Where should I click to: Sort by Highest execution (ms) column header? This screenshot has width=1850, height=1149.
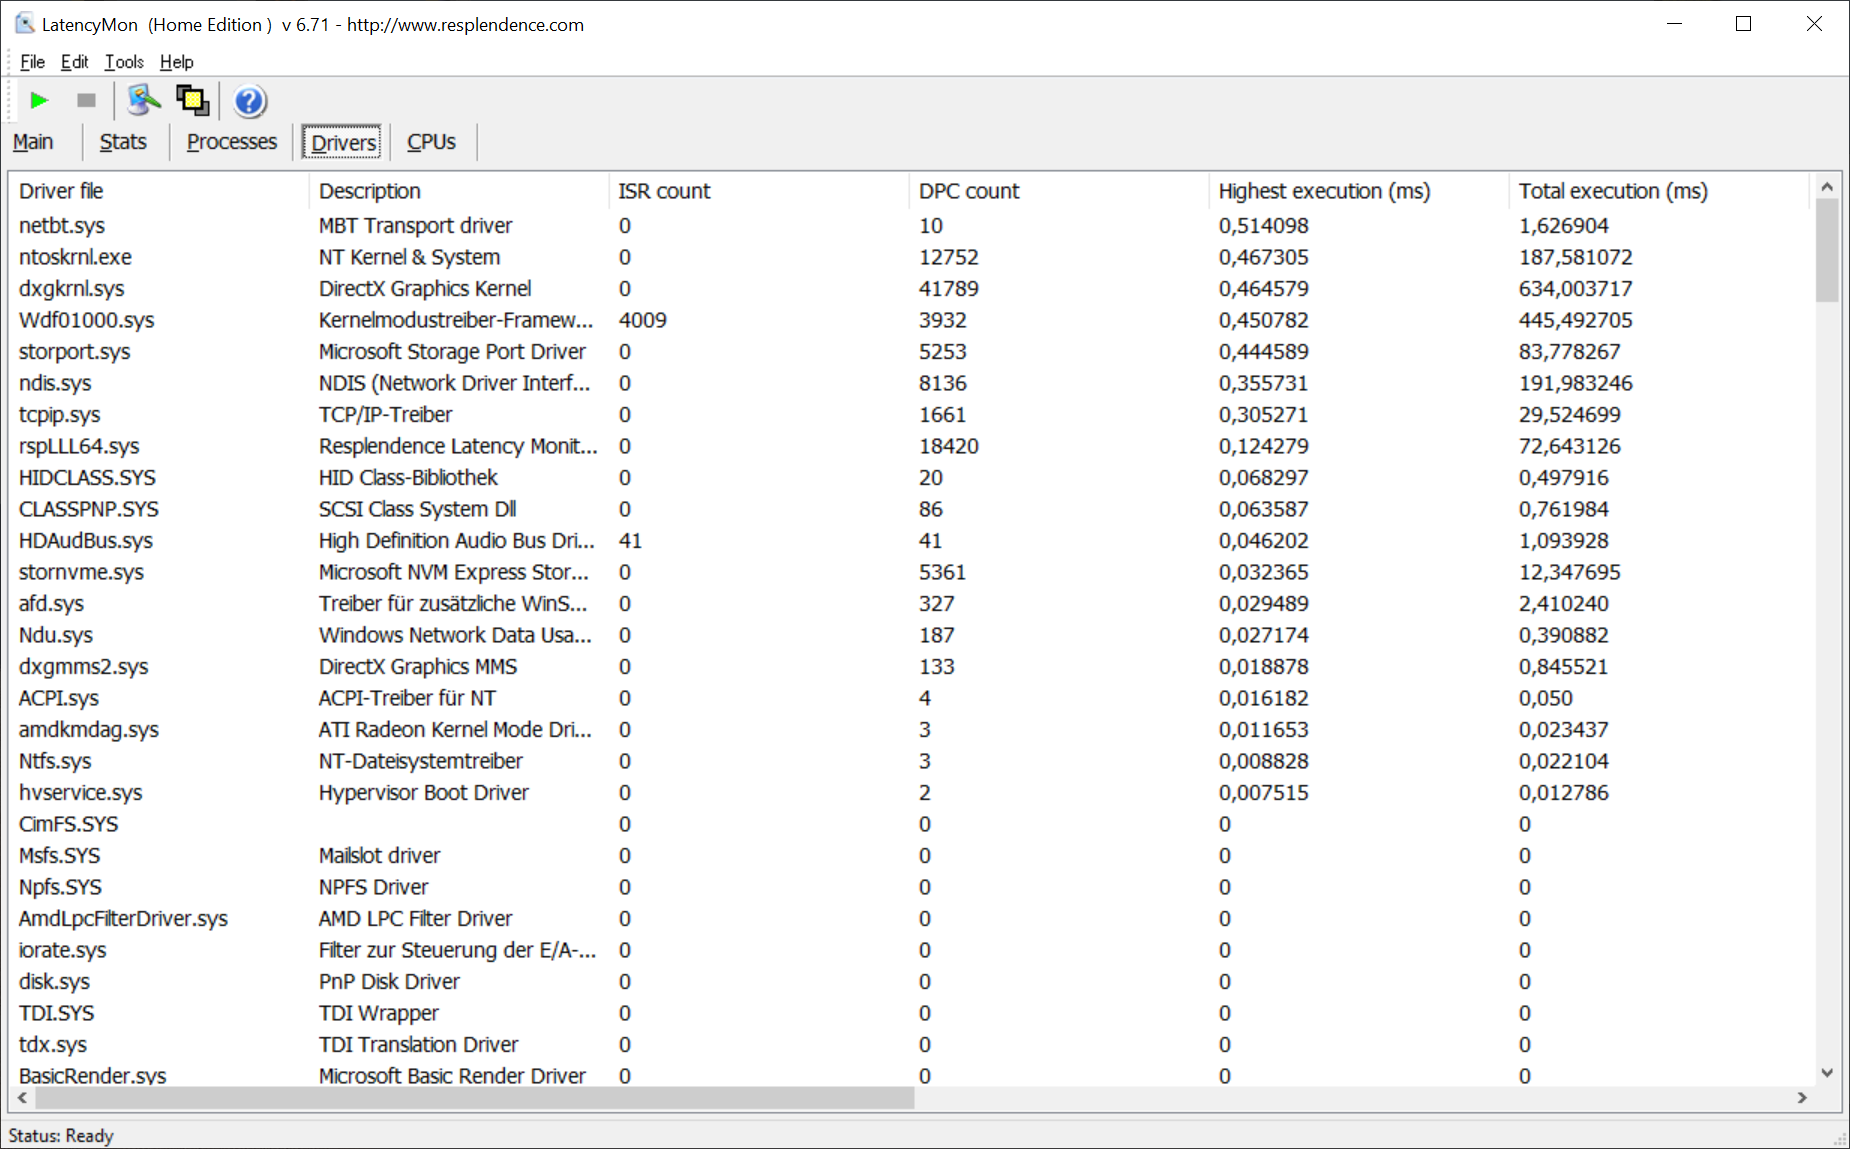[x=1359, y=191]
